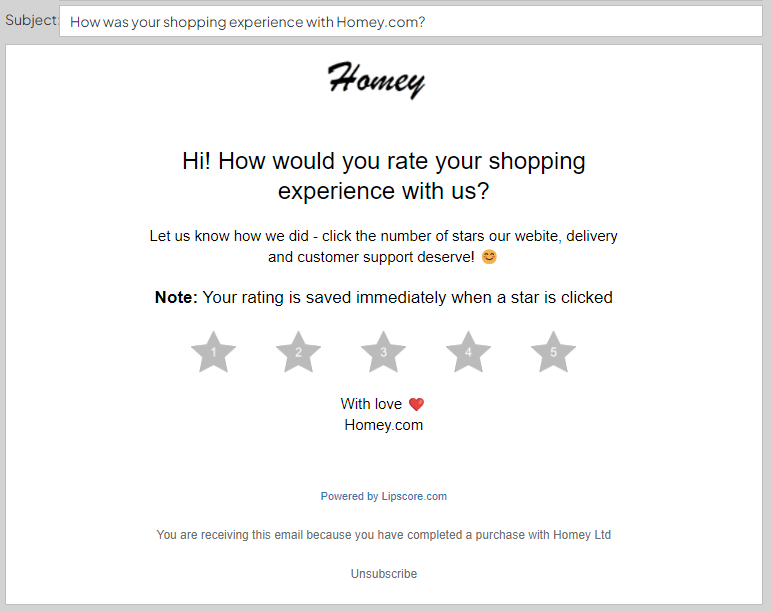Focus the Subject input field
The height and width of the screenshot is (611, 771).
(x=410, y=21)
